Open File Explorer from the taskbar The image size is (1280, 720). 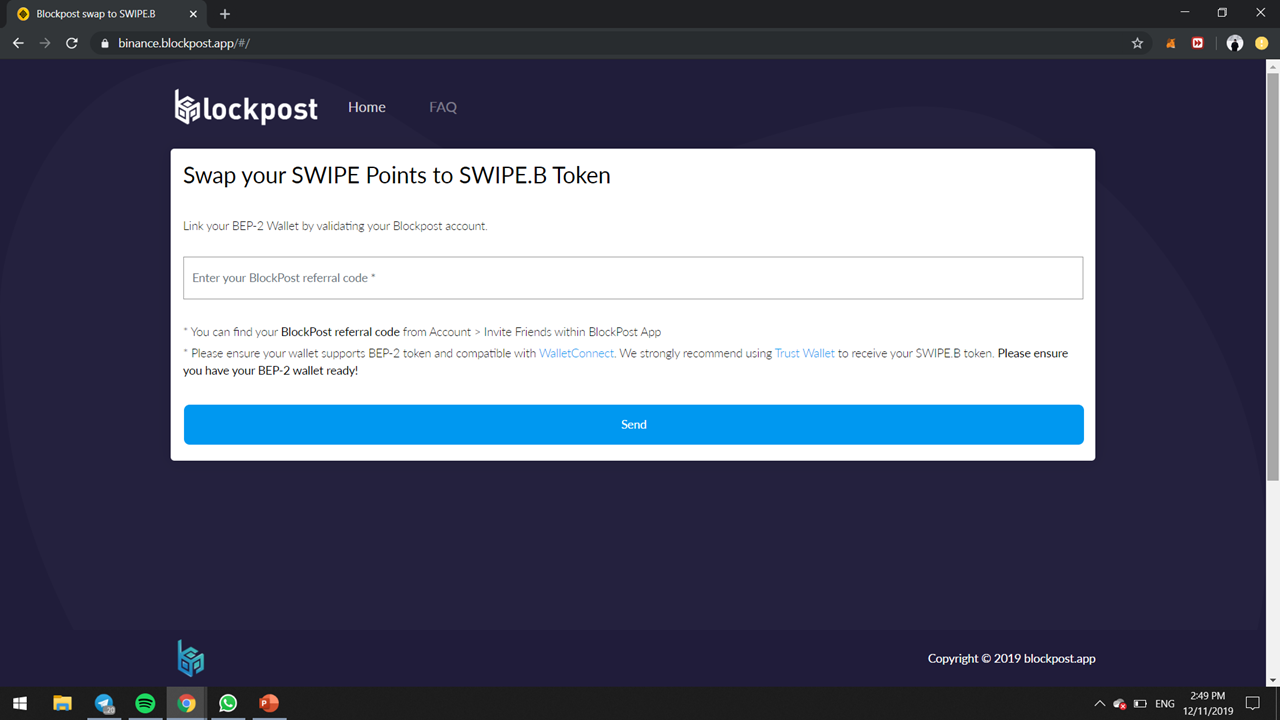62,704
